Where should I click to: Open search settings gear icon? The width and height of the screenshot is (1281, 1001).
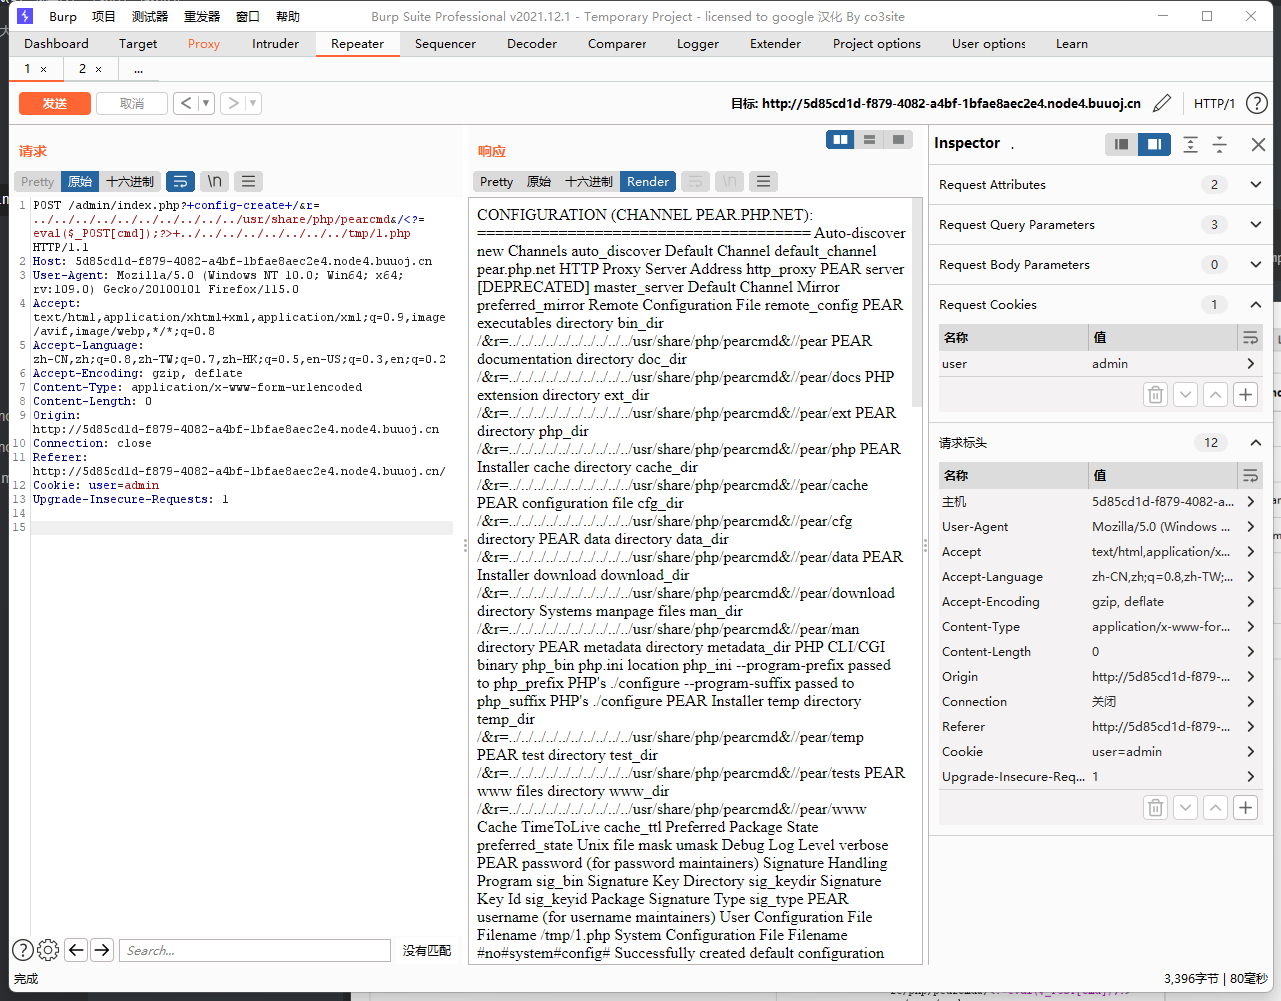[48, 950]
